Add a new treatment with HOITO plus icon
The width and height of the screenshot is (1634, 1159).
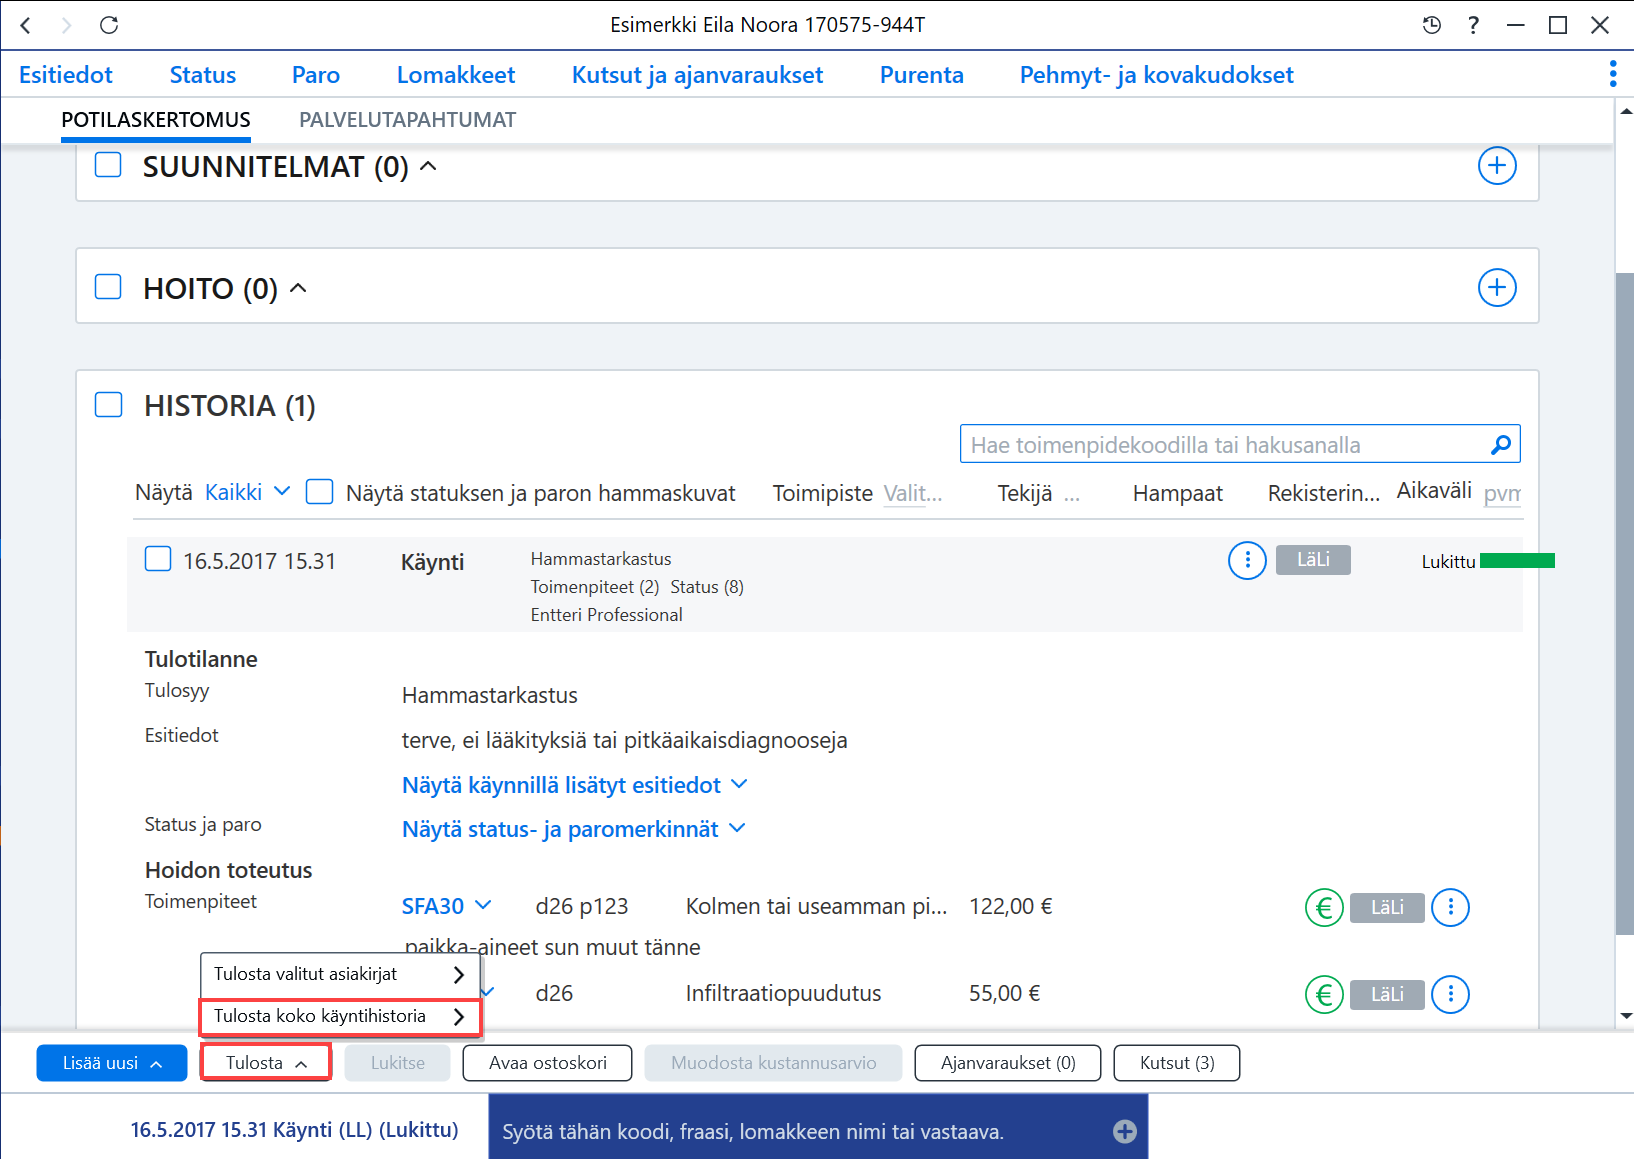pos(1497,288)
